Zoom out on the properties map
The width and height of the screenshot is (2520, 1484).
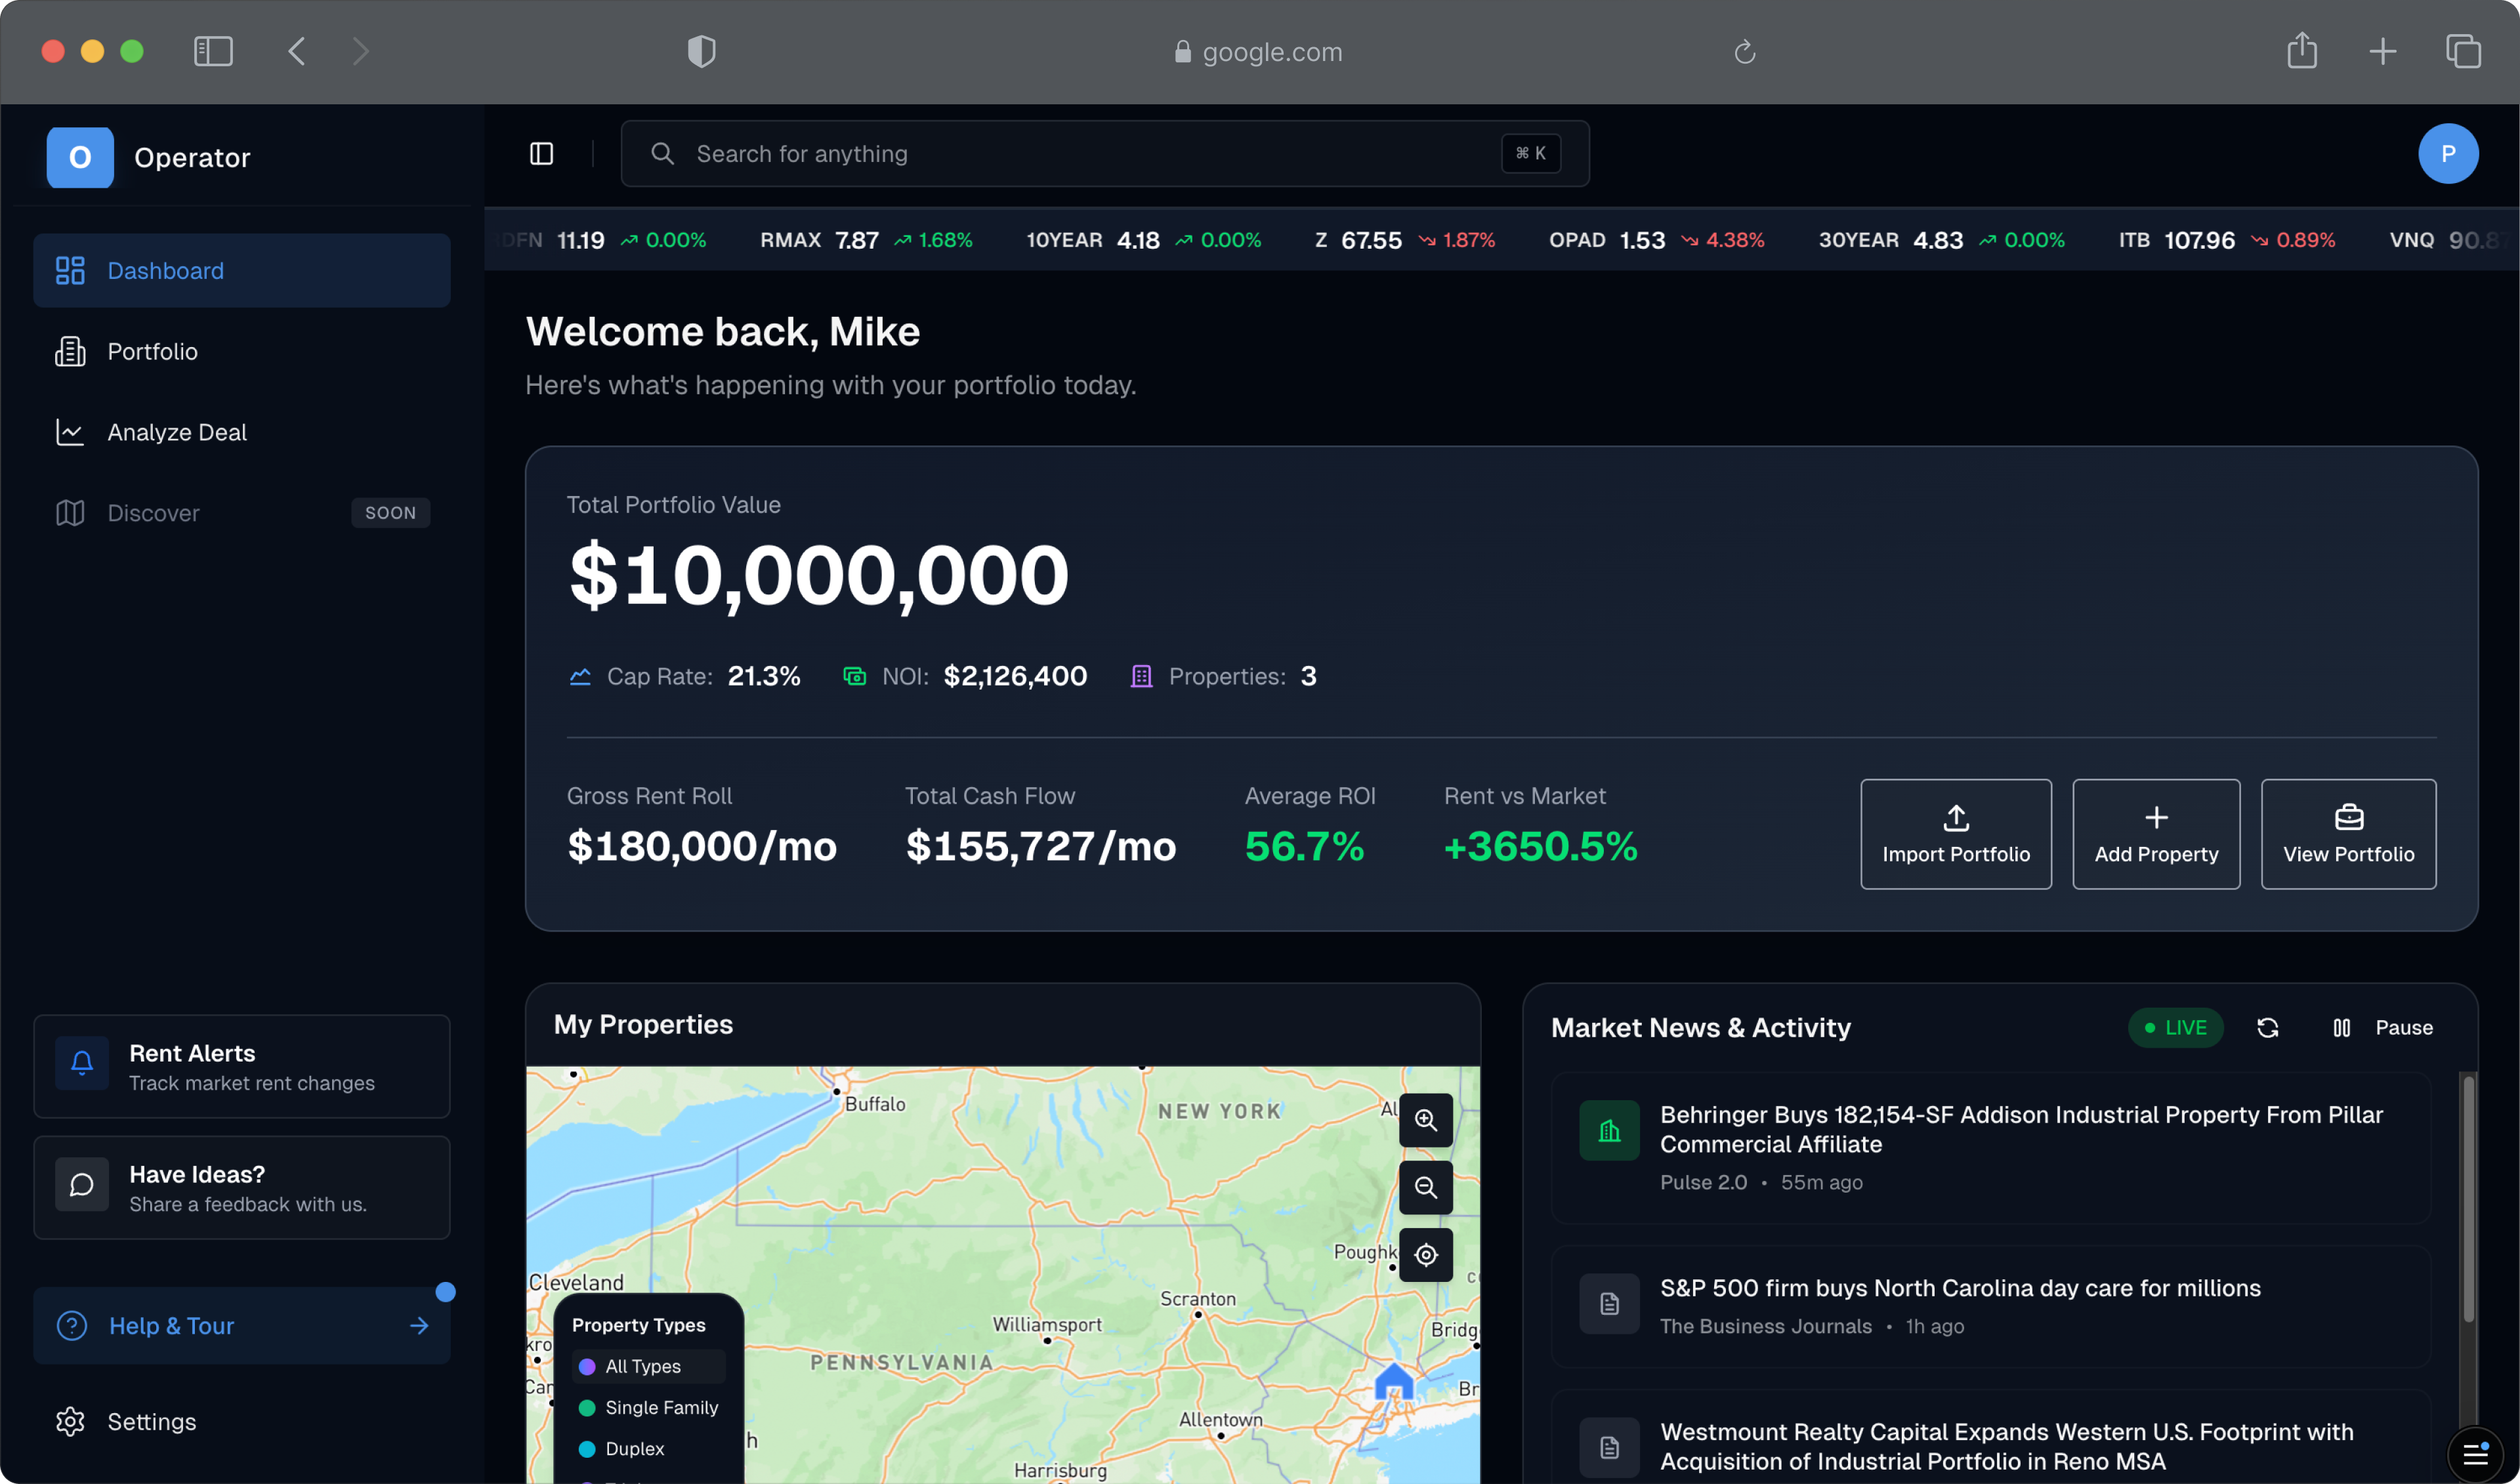1426,1188
